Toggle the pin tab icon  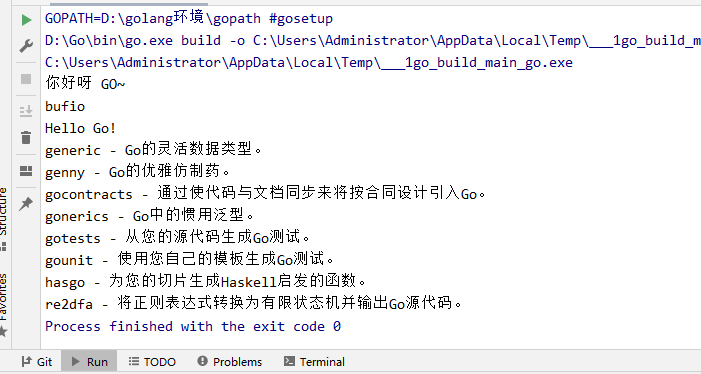[x=26, y=204]
